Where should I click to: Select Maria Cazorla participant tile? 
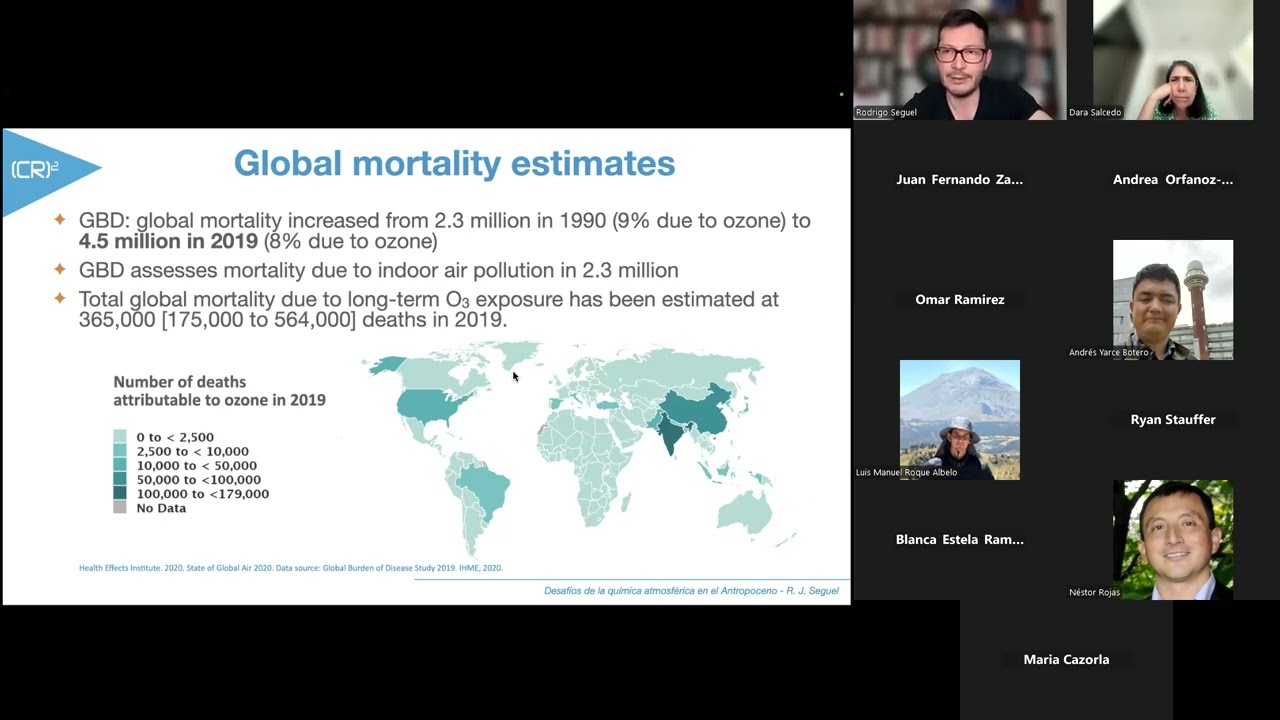point(1066,660)
